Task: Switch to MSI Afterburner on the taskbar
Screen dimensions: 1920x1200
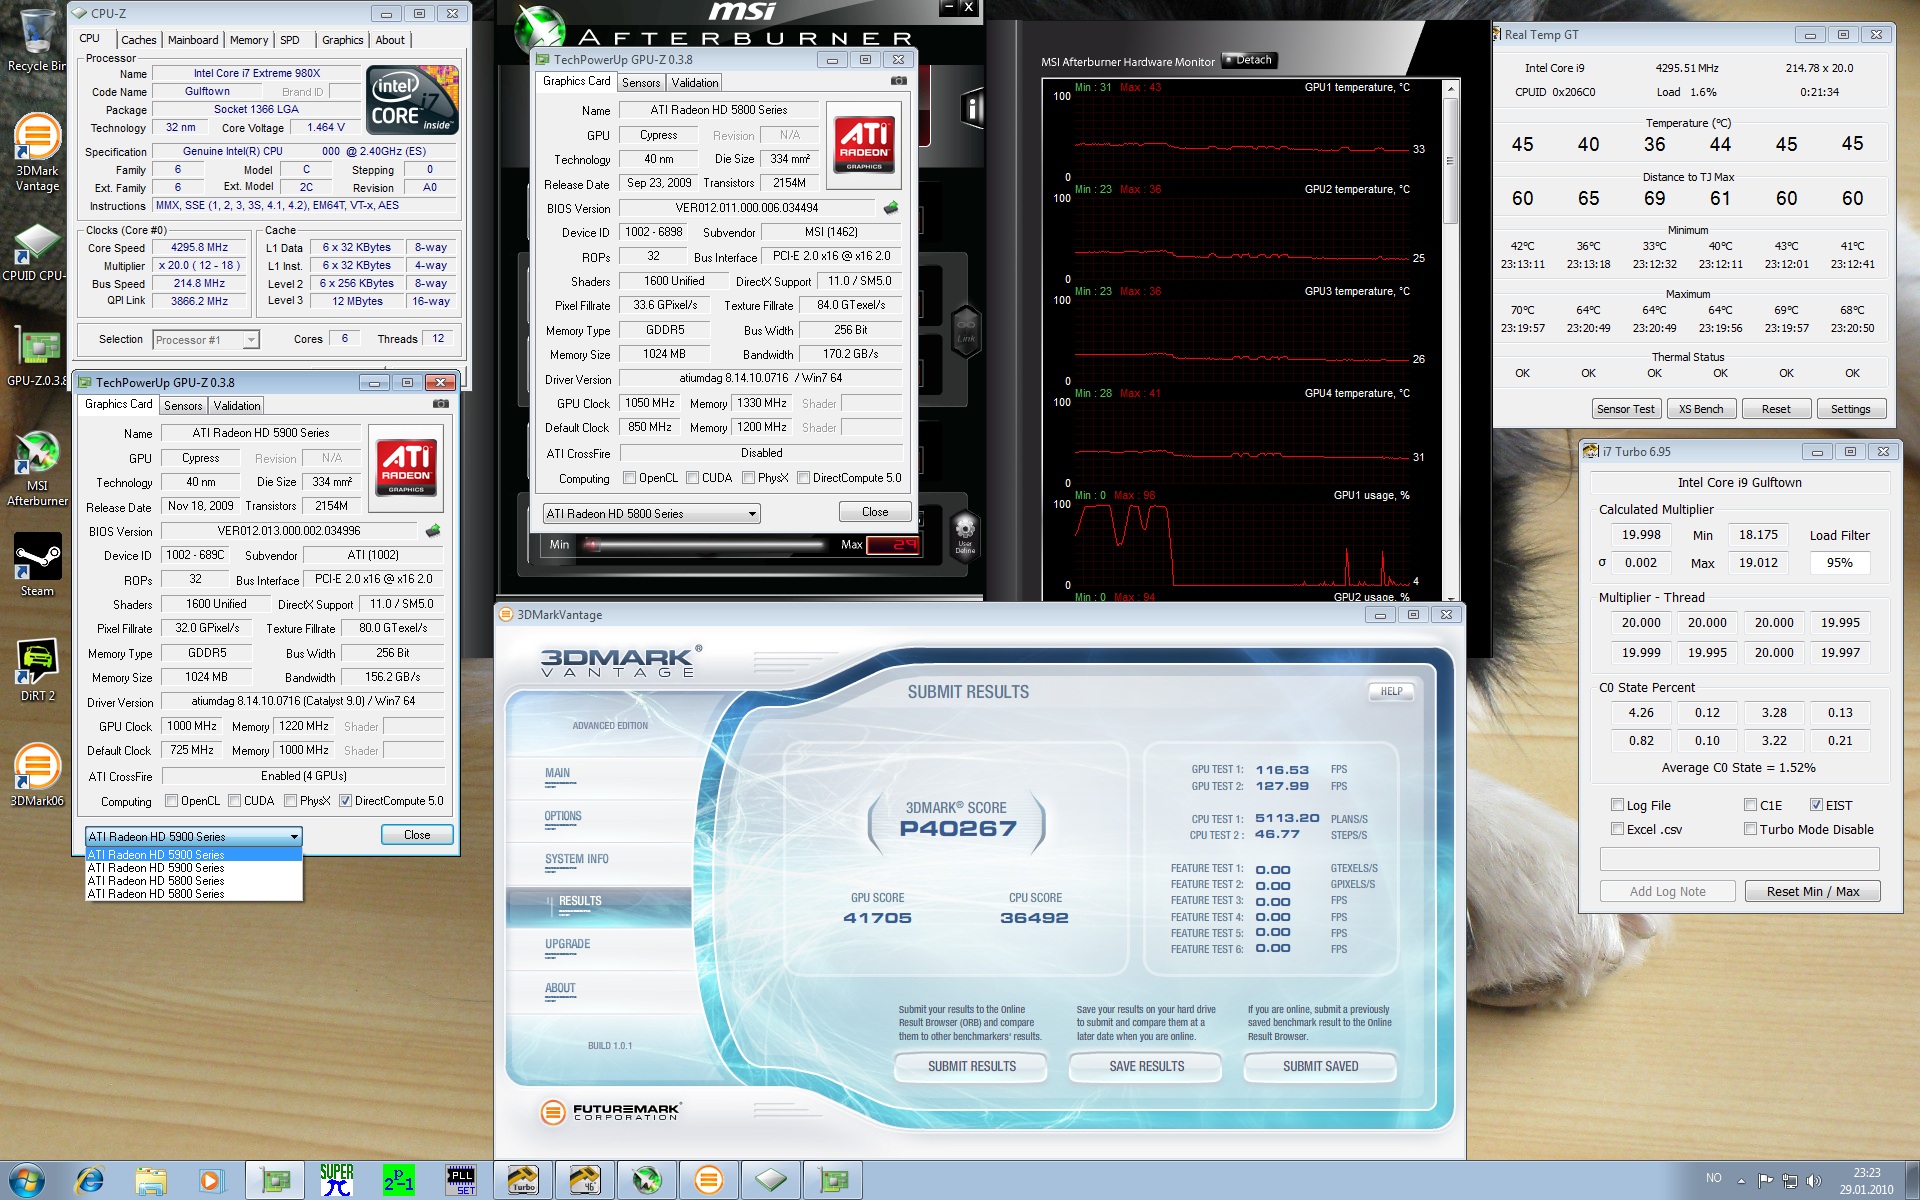Action: tap(647, 1181)
